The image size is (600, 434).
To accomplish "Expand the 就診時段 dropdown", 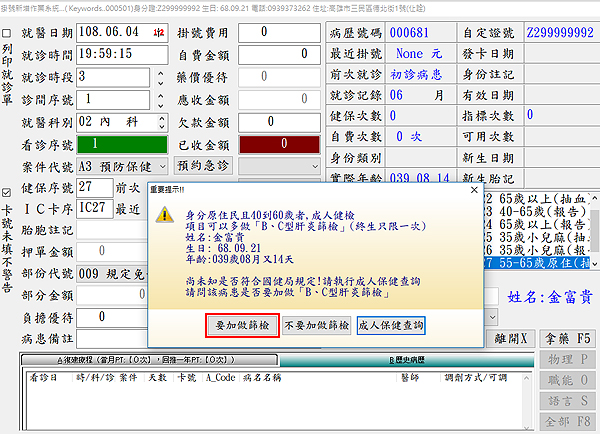I will (158, 76).
